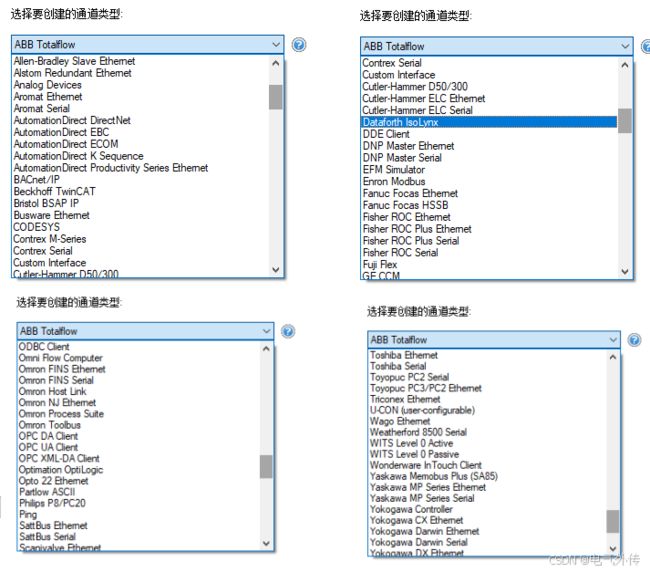Choose Busware Ethernet
The image size is (650, 572).
click(51, 215)
